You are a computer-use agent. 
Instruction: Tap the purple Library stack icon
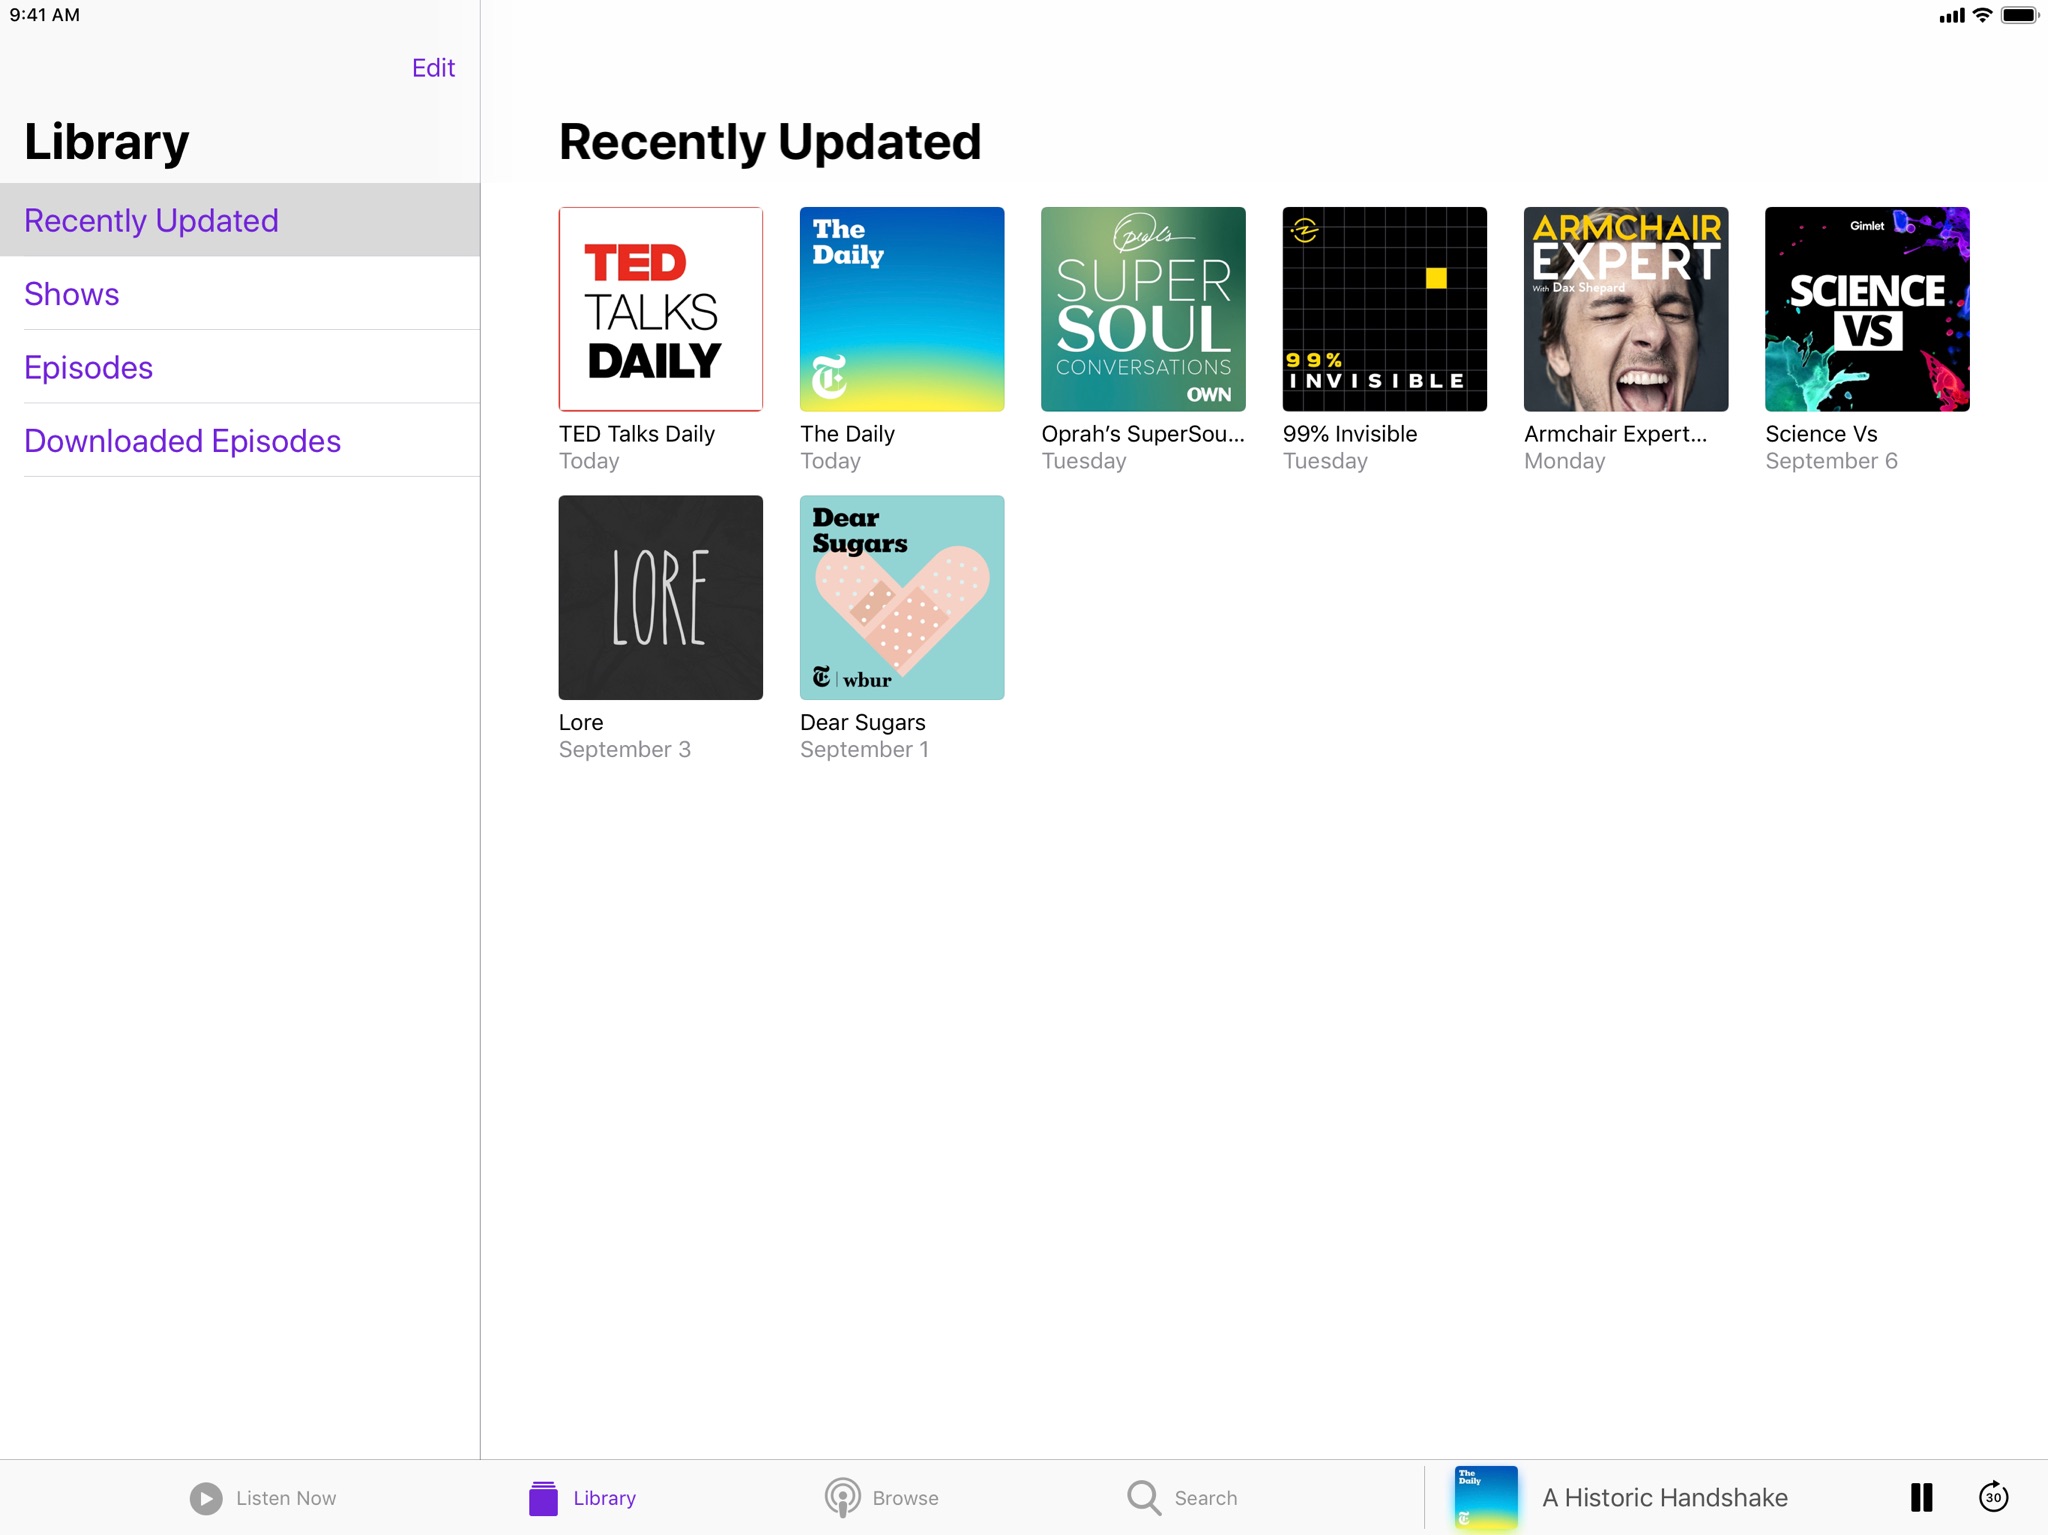point(543,1498)
